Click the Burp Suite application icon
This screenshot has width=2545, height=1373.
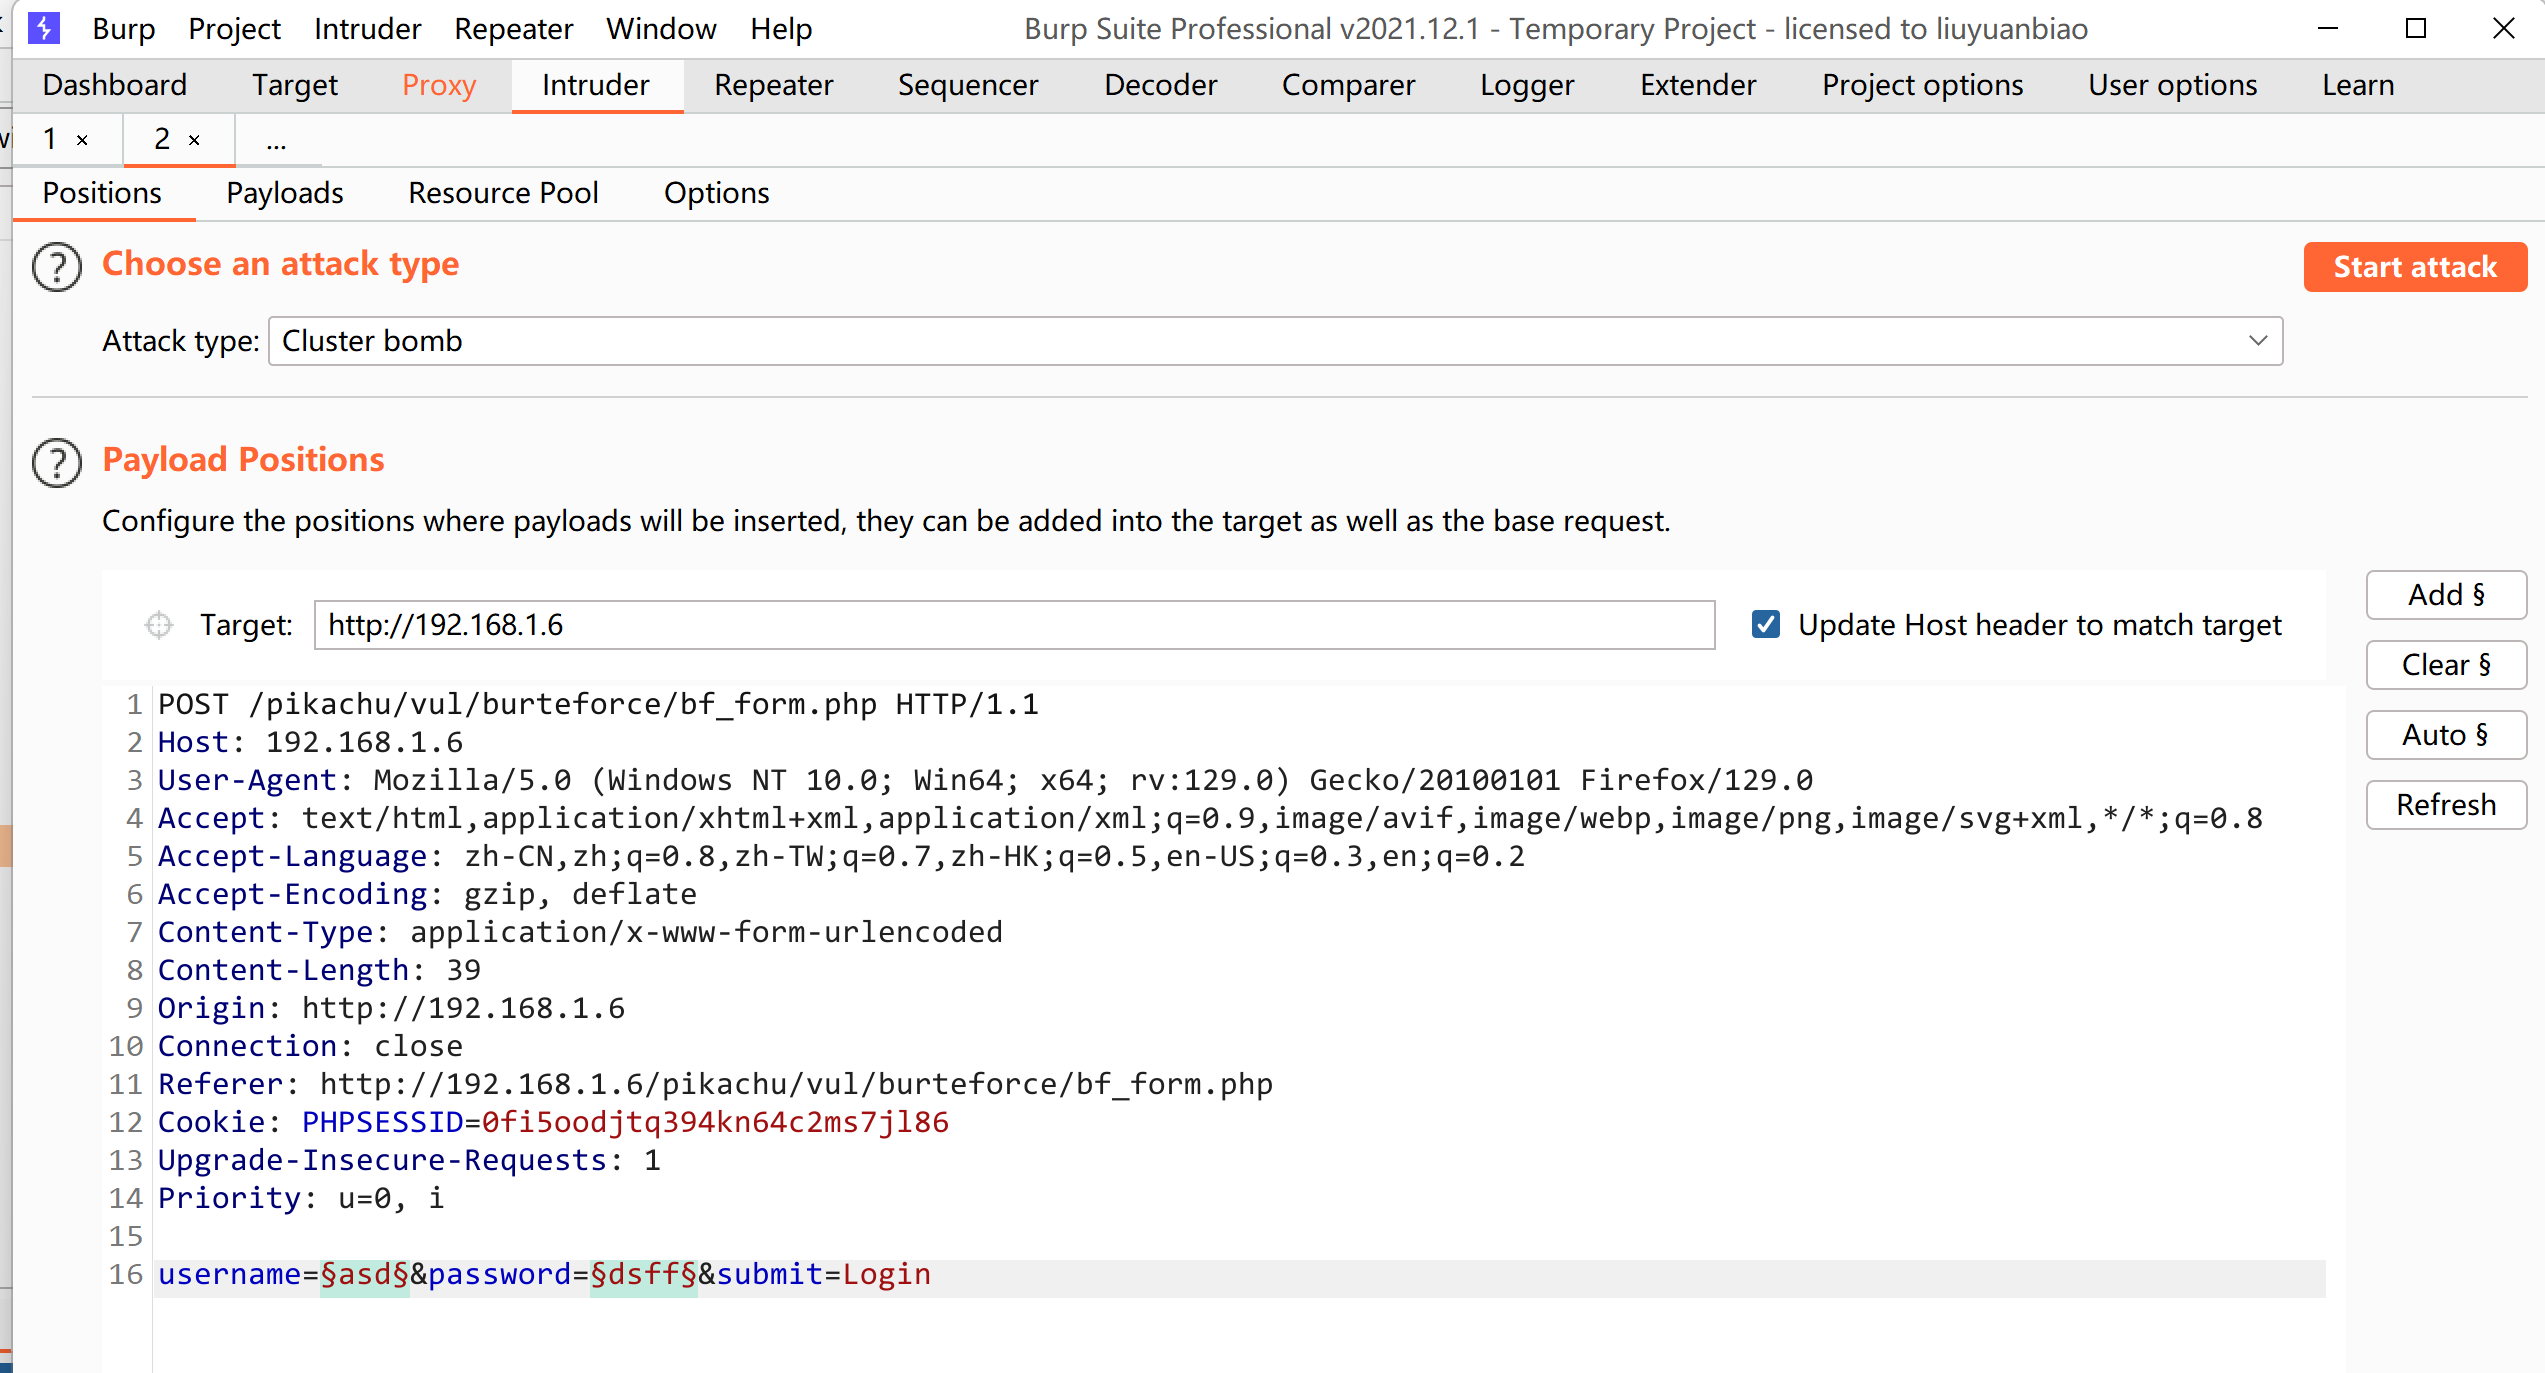[44, 25]
